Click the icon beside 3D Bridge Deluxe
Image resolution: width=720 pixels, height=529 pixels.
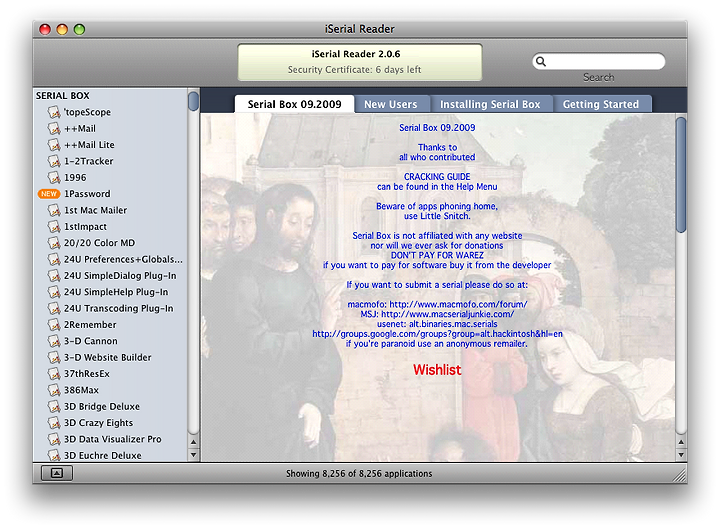click(54, 406)
